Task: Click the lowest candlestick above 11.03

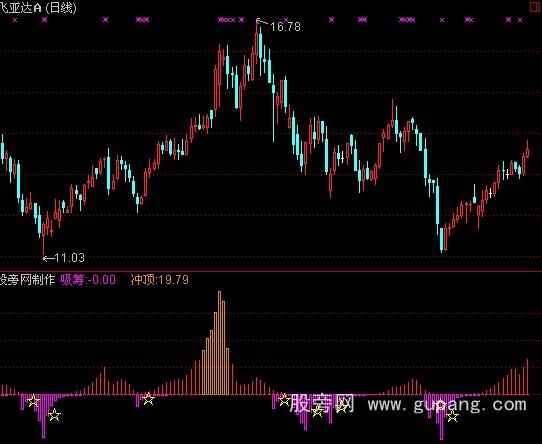Action: [x=44, y=239]
